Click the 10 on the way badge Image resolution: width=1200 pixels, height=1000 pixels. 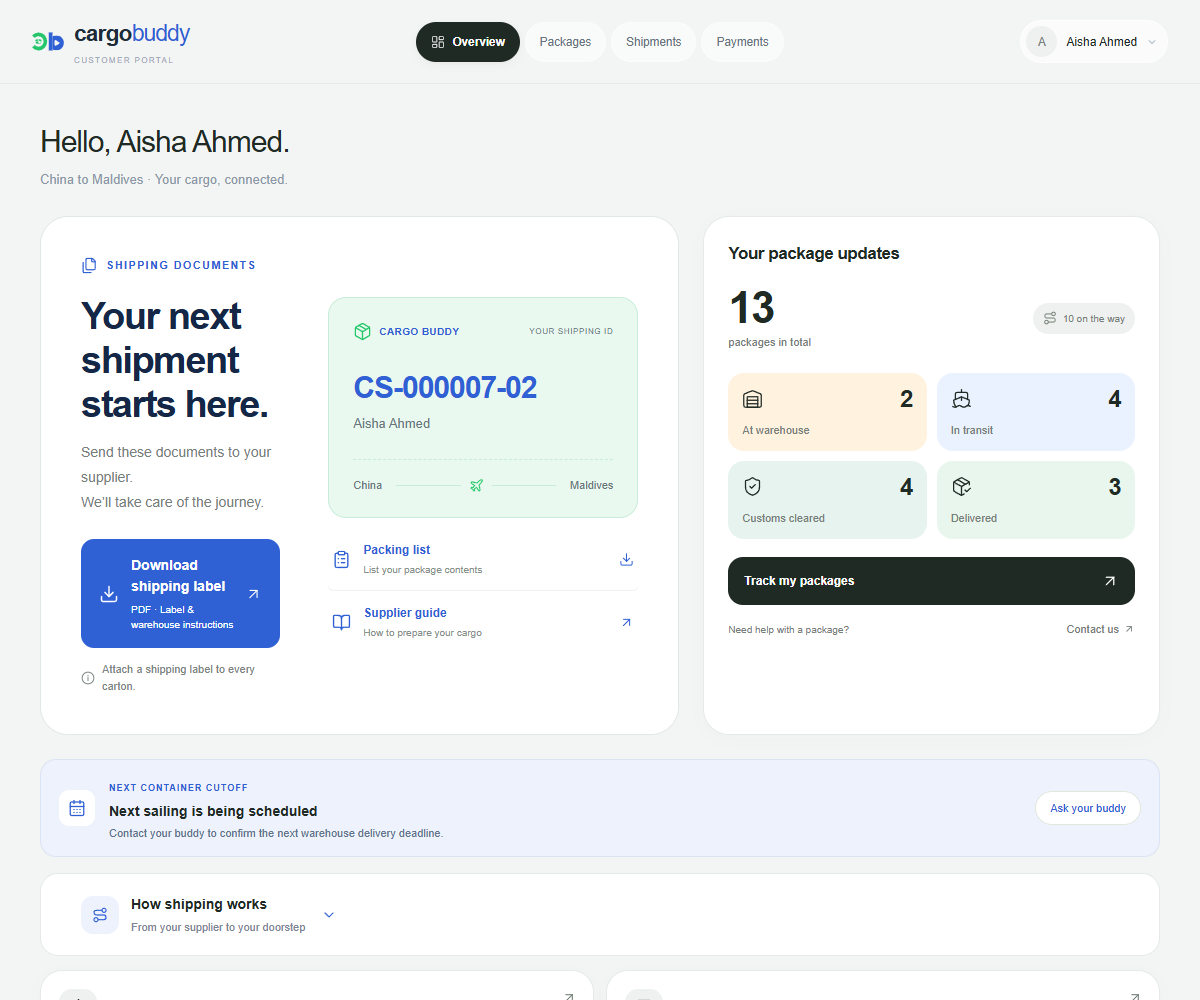point(1084,319)
